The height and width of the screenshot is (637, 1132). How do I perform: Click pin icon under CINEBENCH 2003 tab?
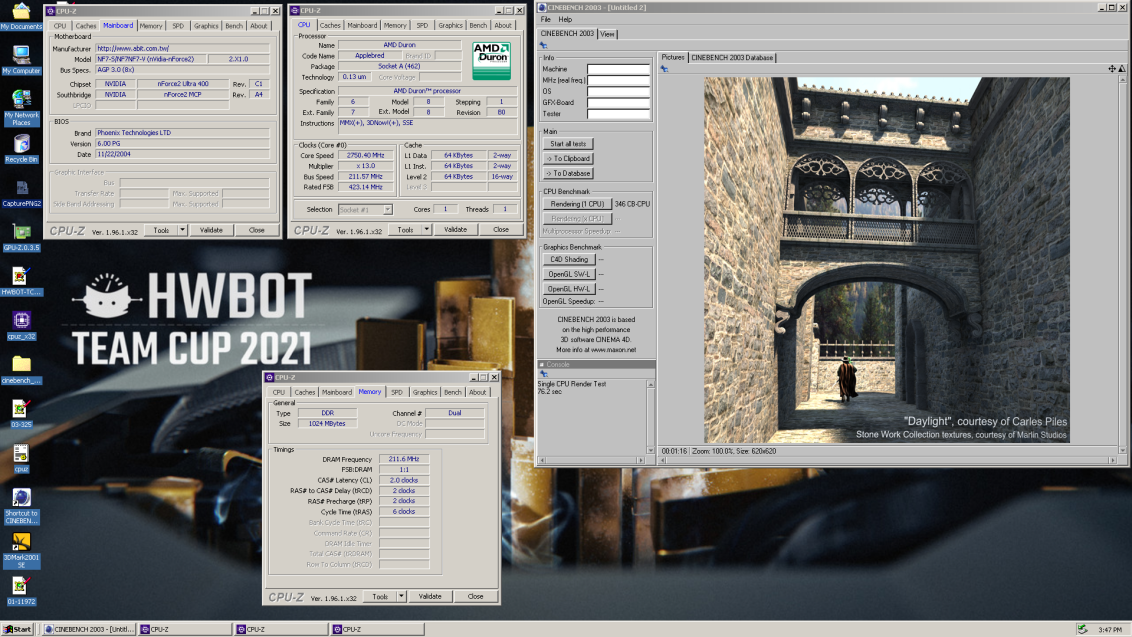(x=544, y=46)
